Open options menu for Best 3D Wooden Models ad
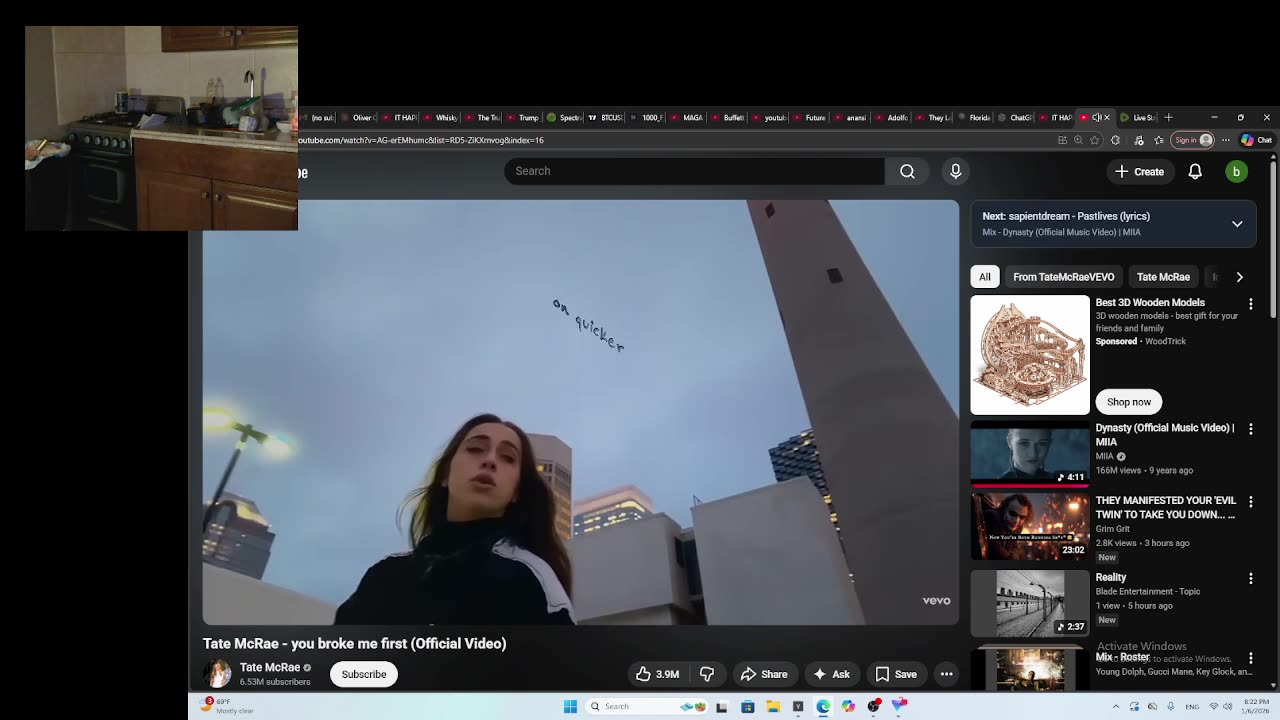This screenshot has height=720, width=1280. click(1250, 303)
